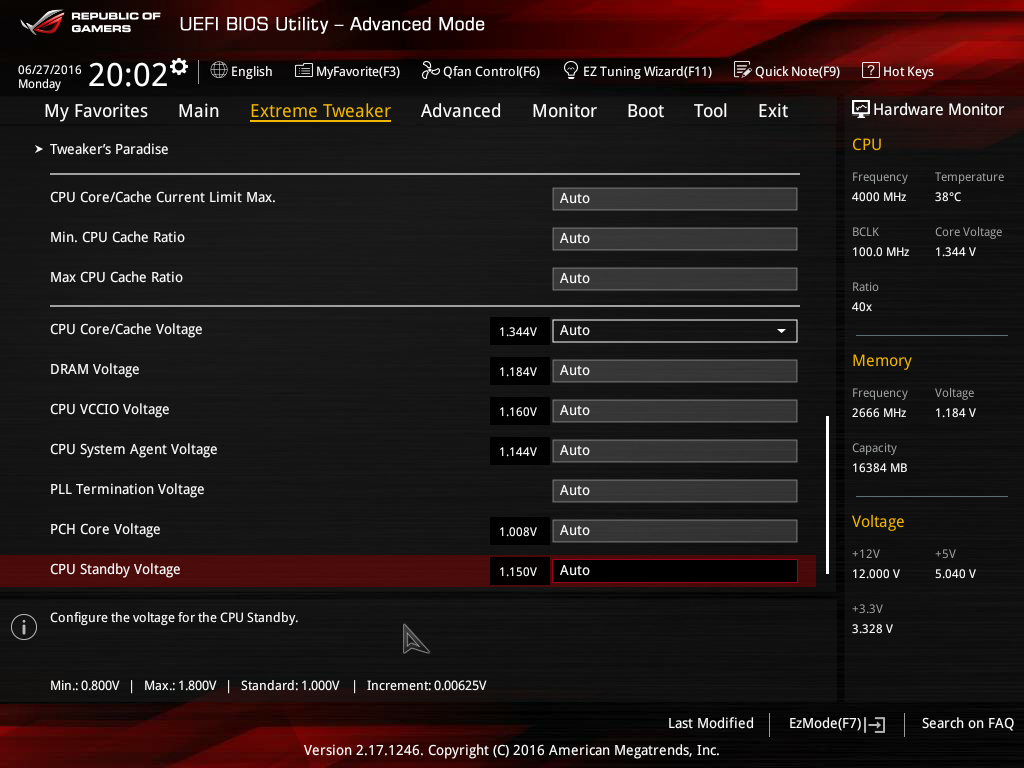Open the Monitor tab
Screen dimensions: 1024x768
(x=564, y=111)
